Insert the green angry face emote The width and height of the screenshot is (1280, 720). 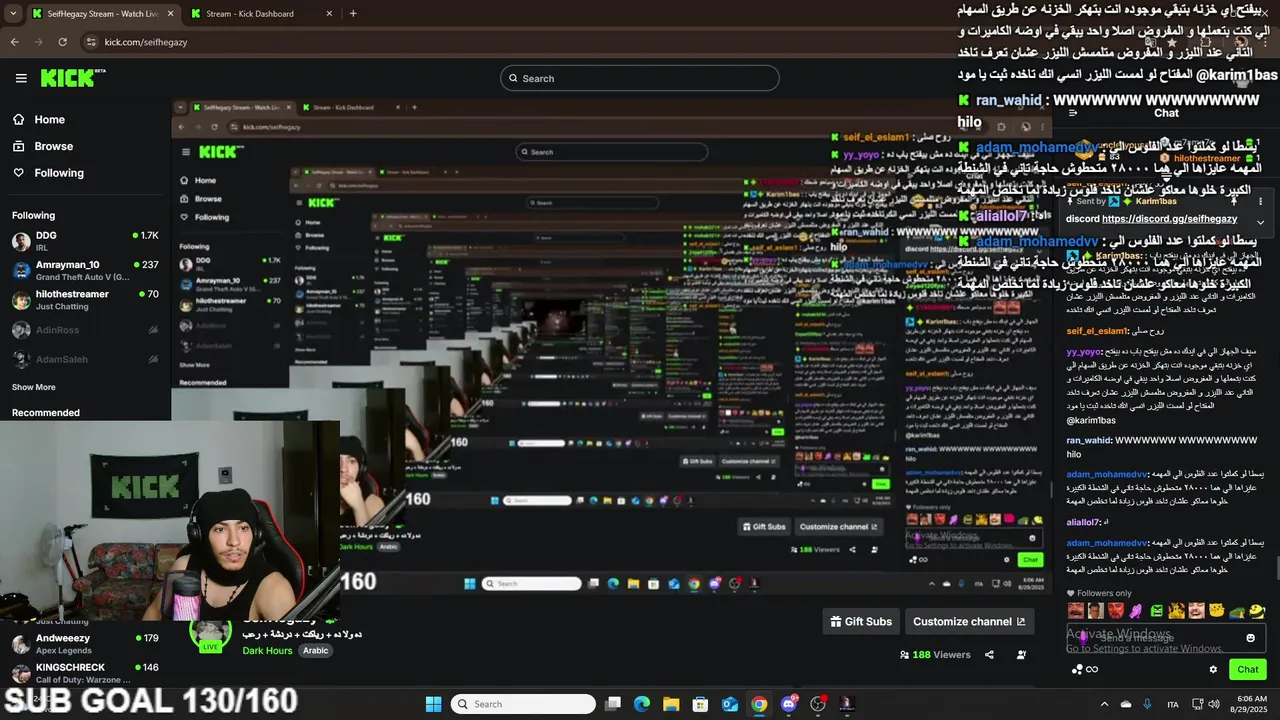[x=1156, y=610]
